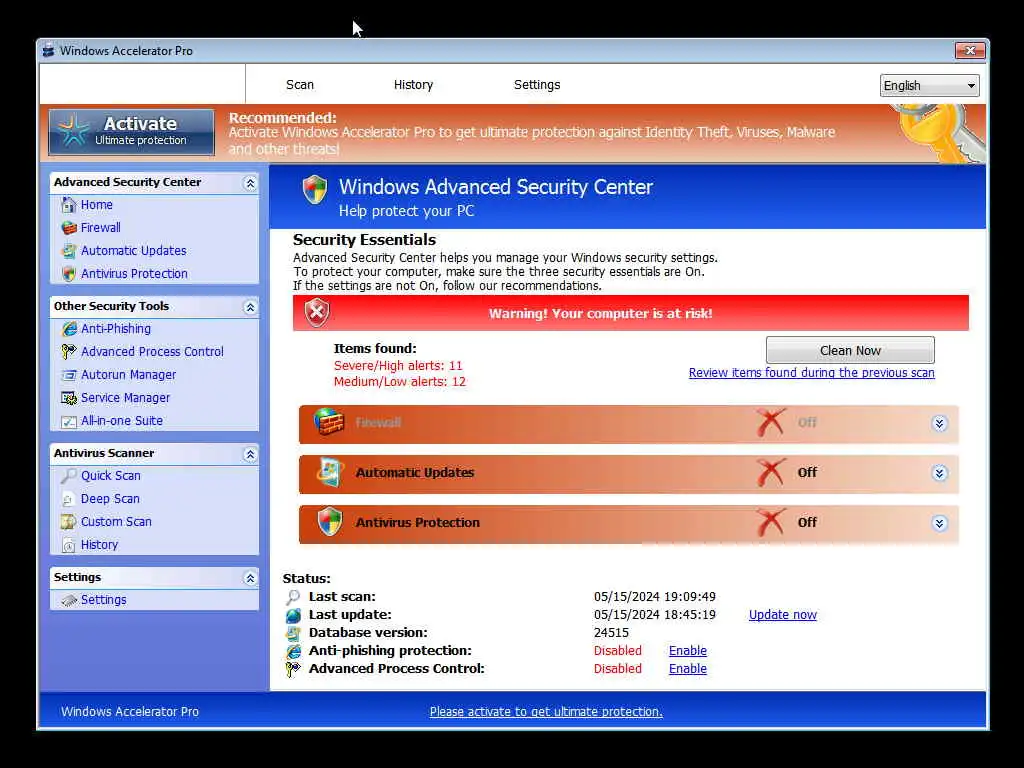Select Deep Scan in sidebar
This screenshot has width=1024, height=768.
[x=110, y=499]
